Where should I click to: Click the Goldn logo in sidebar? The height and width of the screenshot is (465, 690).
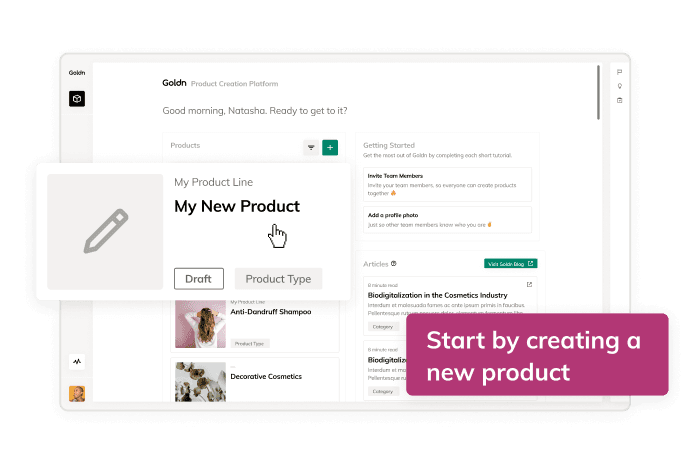click(77, 73)
